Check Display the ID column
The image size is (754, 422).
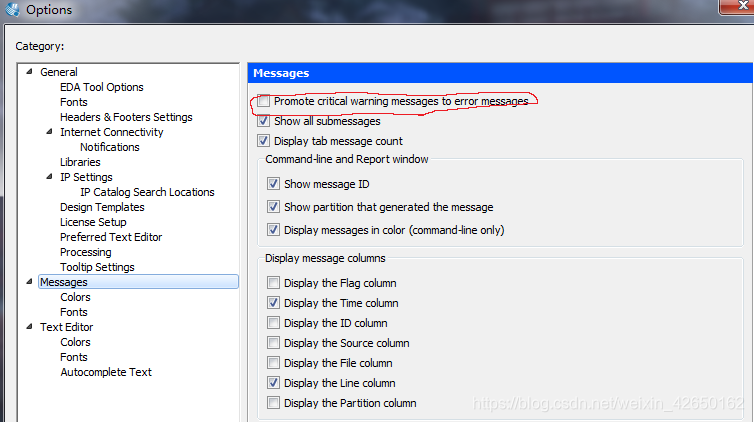point(274,323)
